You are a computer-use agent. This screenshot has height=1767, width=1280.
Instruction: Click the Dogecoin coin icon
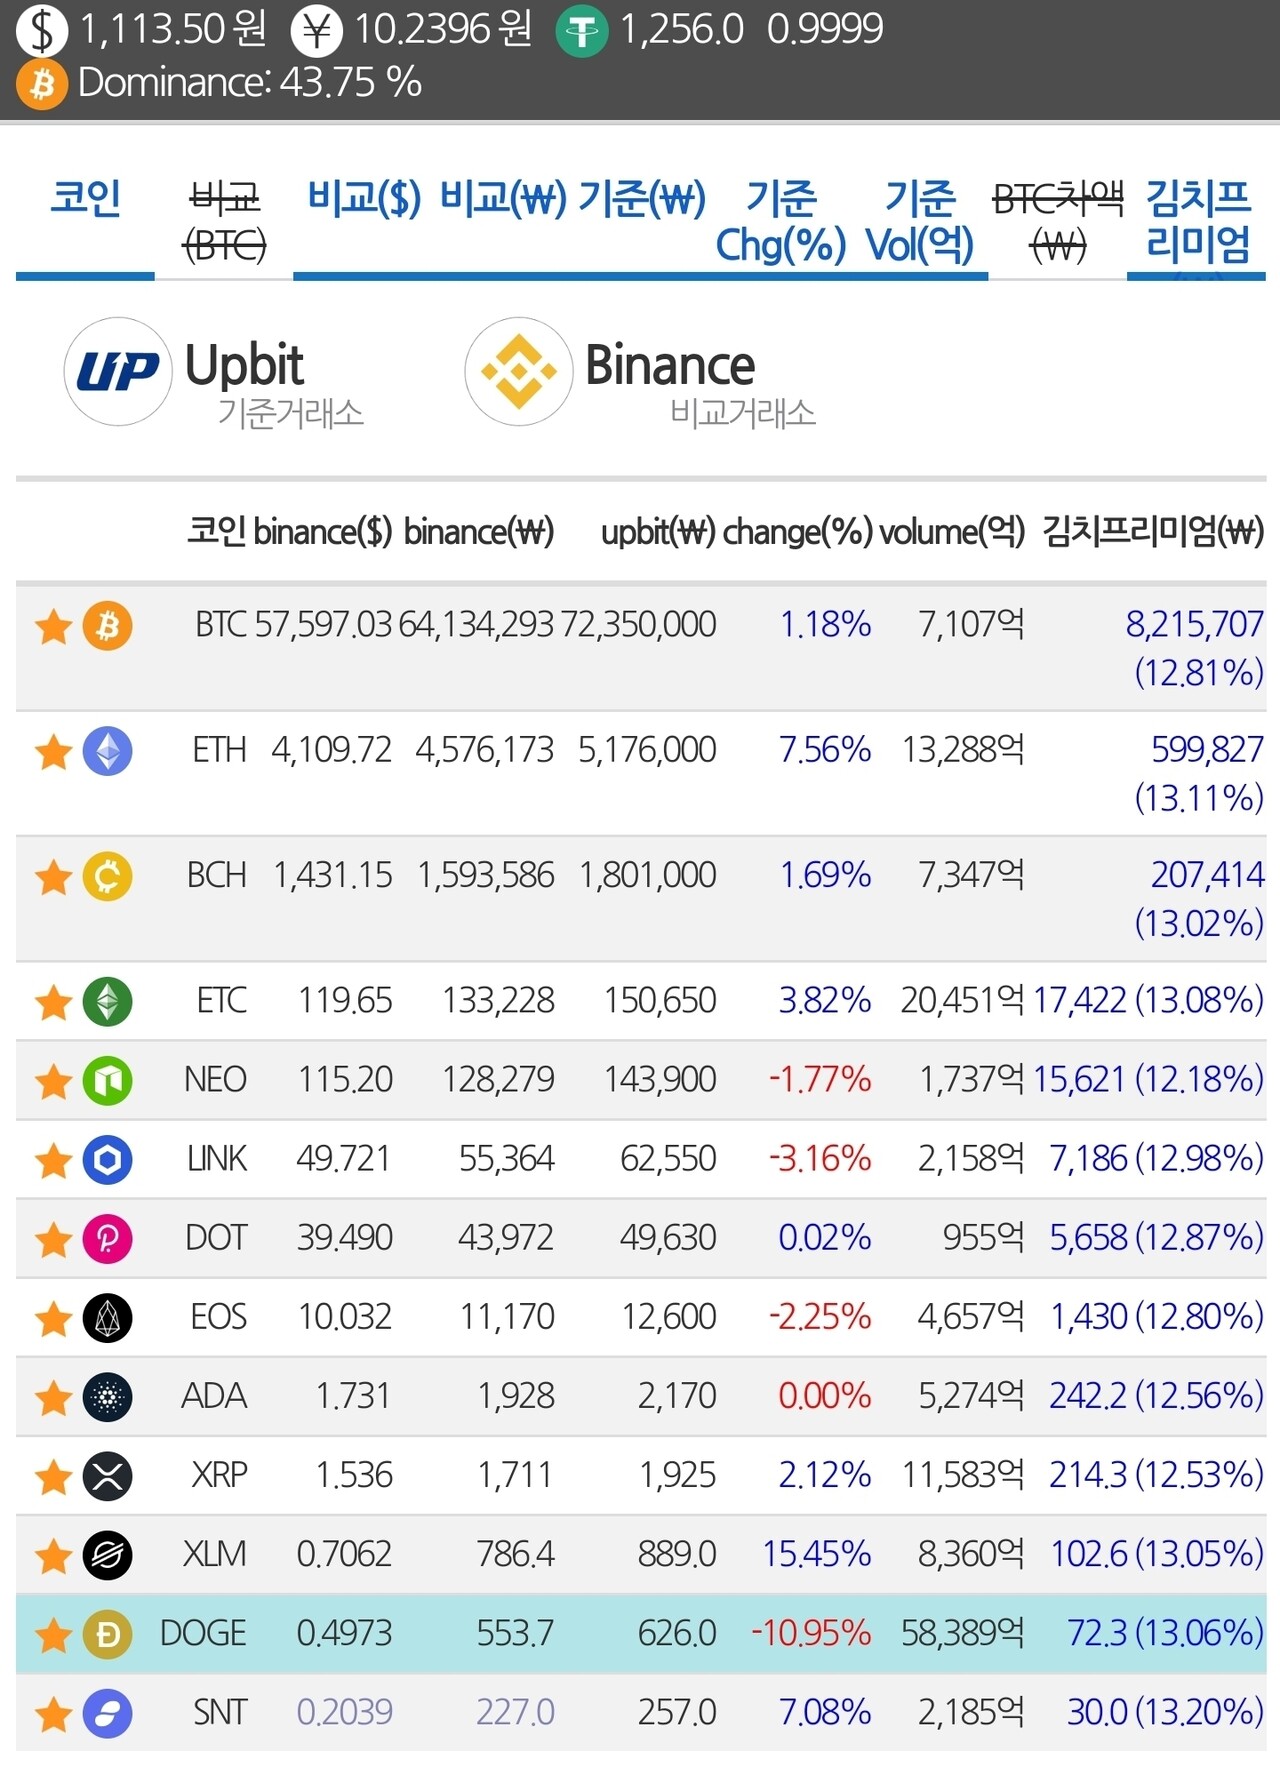pos(107,1634)
